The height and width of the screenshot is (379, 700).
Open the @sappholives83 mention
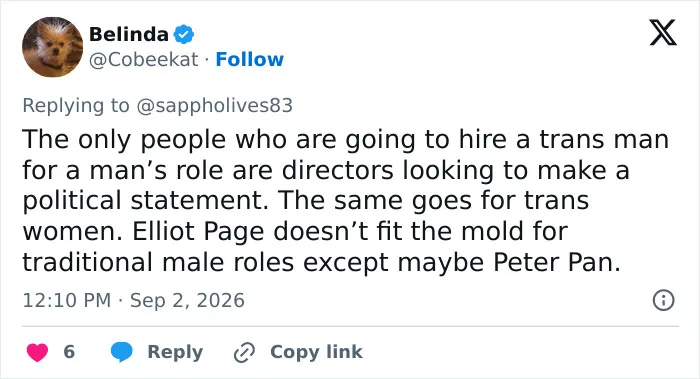click(214, 106)
